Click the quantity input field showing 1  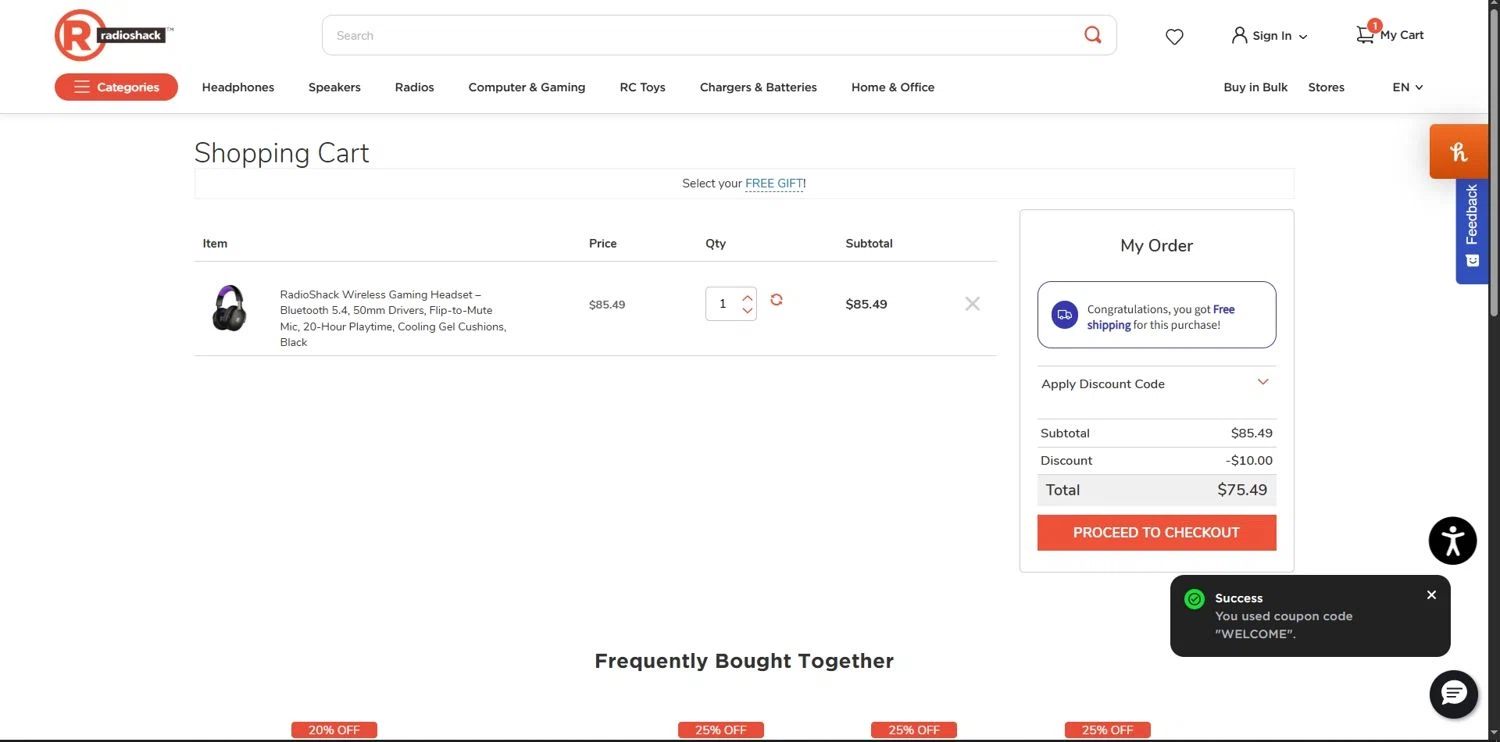(723, 304)
